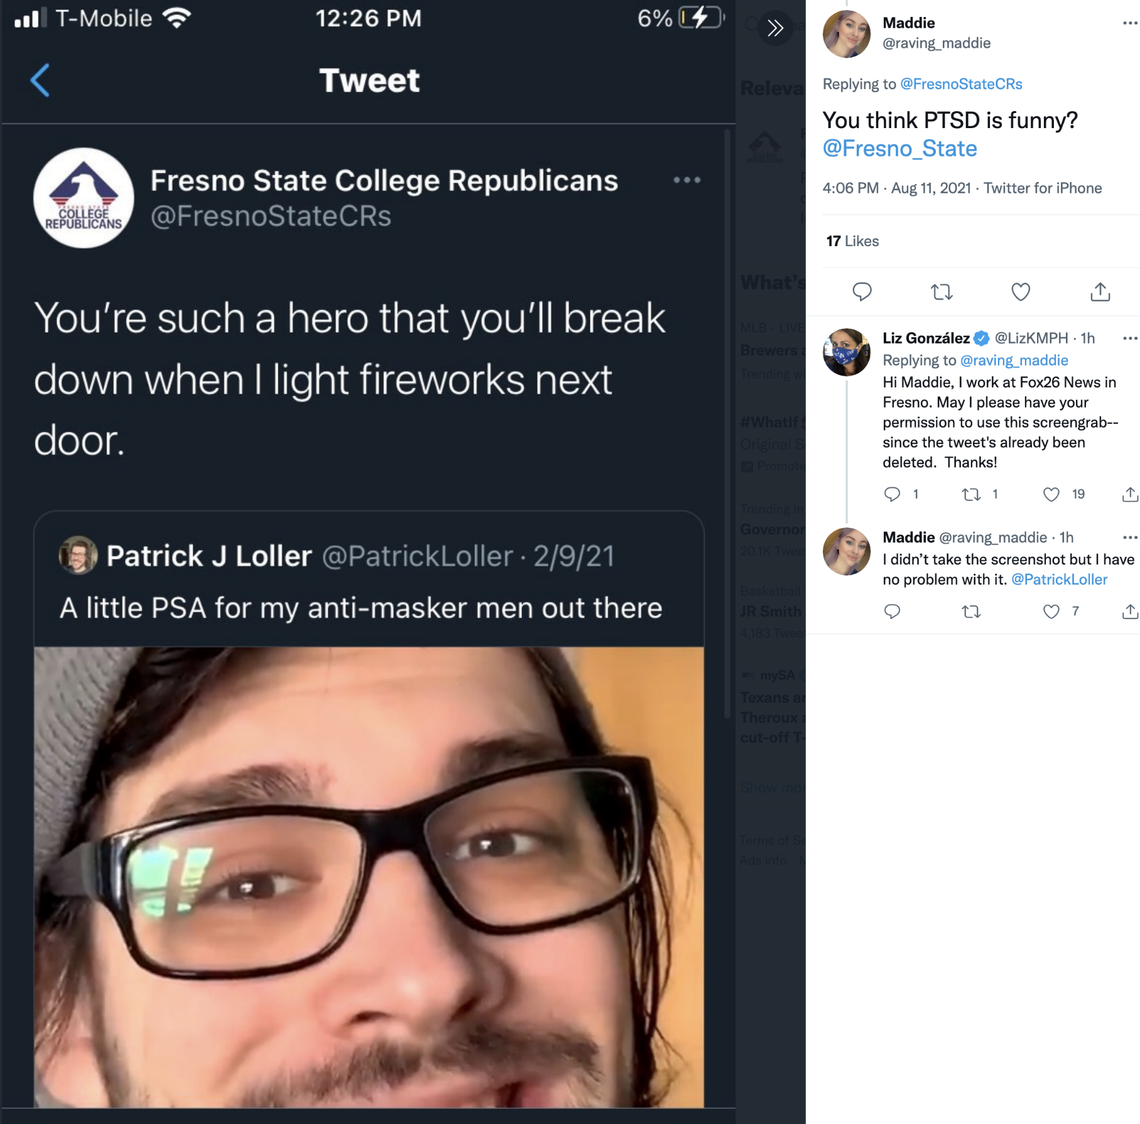Screen dimensions: 1140x1124
Task: Open the @Fresno_State mention link
Action: (x=898, y=148)
